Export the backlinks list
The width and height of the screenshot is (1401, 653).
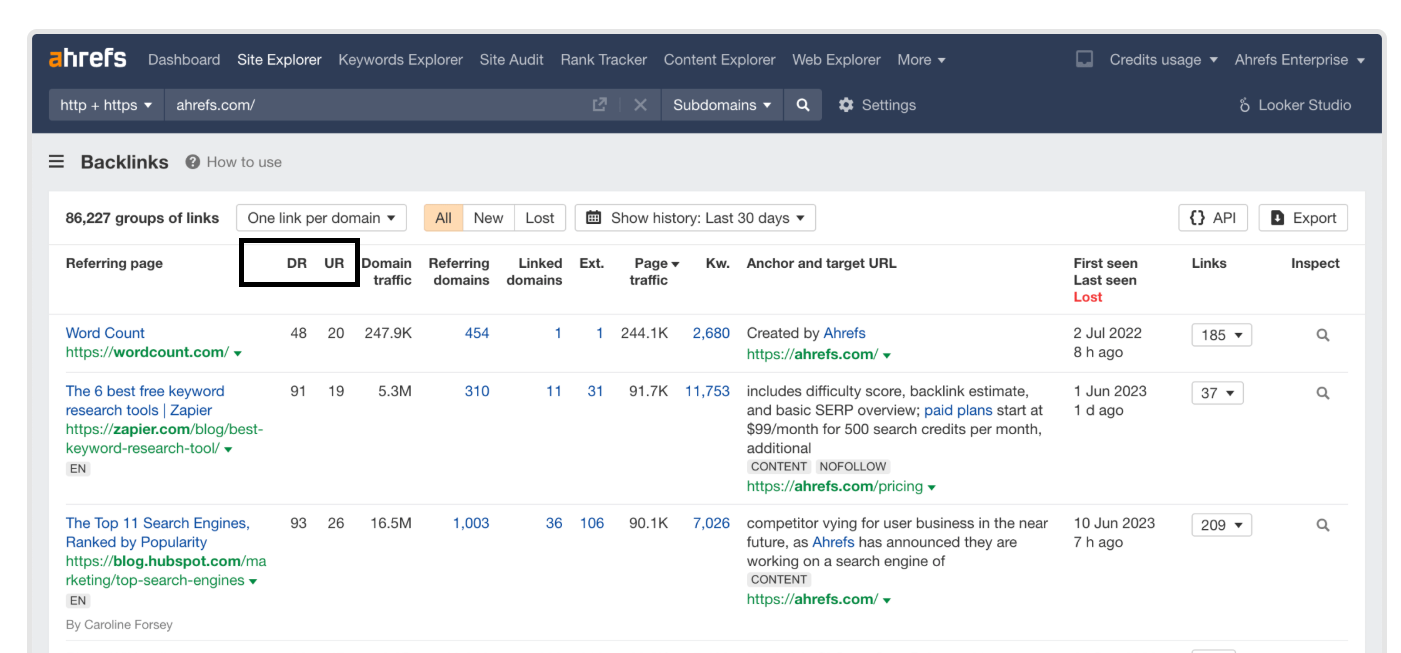point(1303,218)
